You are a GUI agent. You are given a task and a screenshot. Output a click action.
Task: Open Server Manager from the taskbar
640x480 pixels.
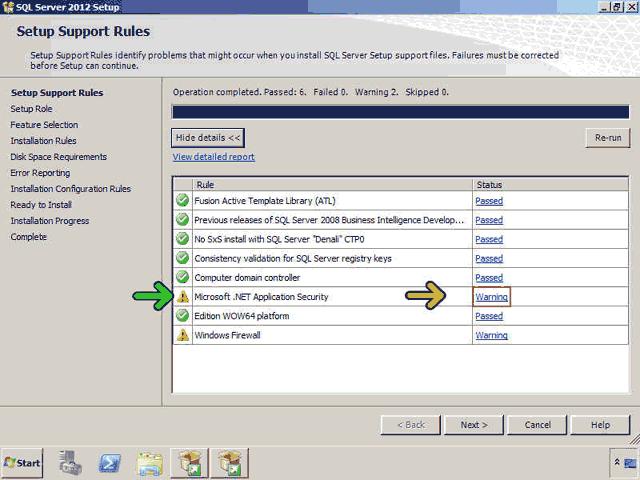click(x=70, y=463)
